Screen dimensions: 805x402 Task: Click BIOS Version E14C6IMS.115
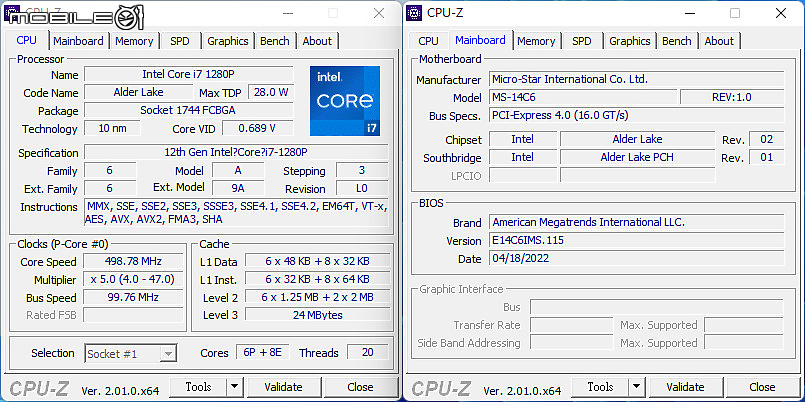(x=637, y=240)
